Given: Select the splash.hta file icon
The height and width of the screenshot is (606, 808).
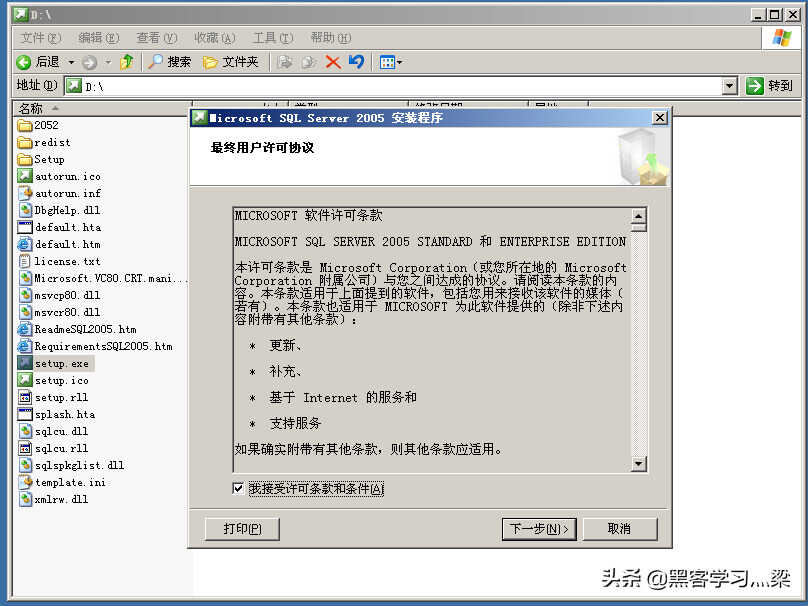Looking at the screenshot, I should [25, 414].
